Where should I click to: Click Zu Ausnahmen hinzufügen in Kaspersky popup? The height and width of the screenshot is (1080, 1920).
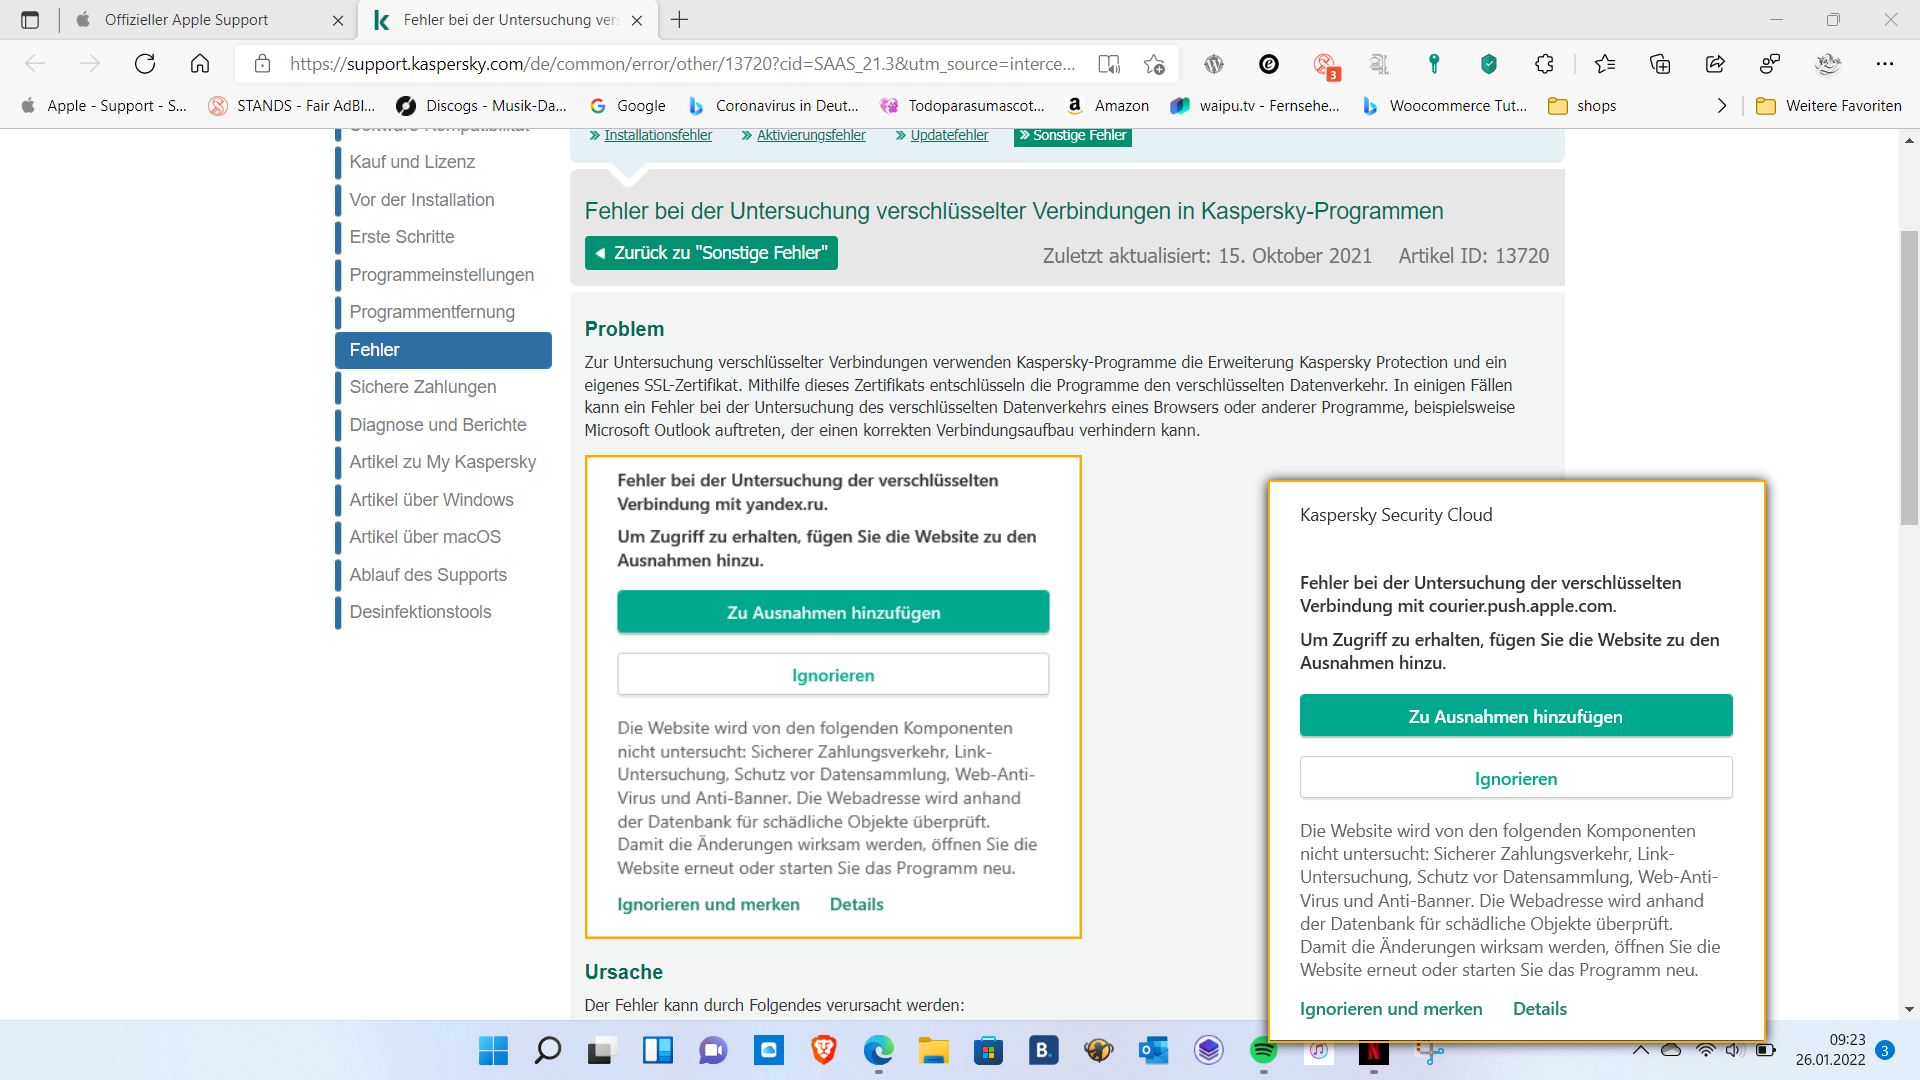(x=1515, y=716)
